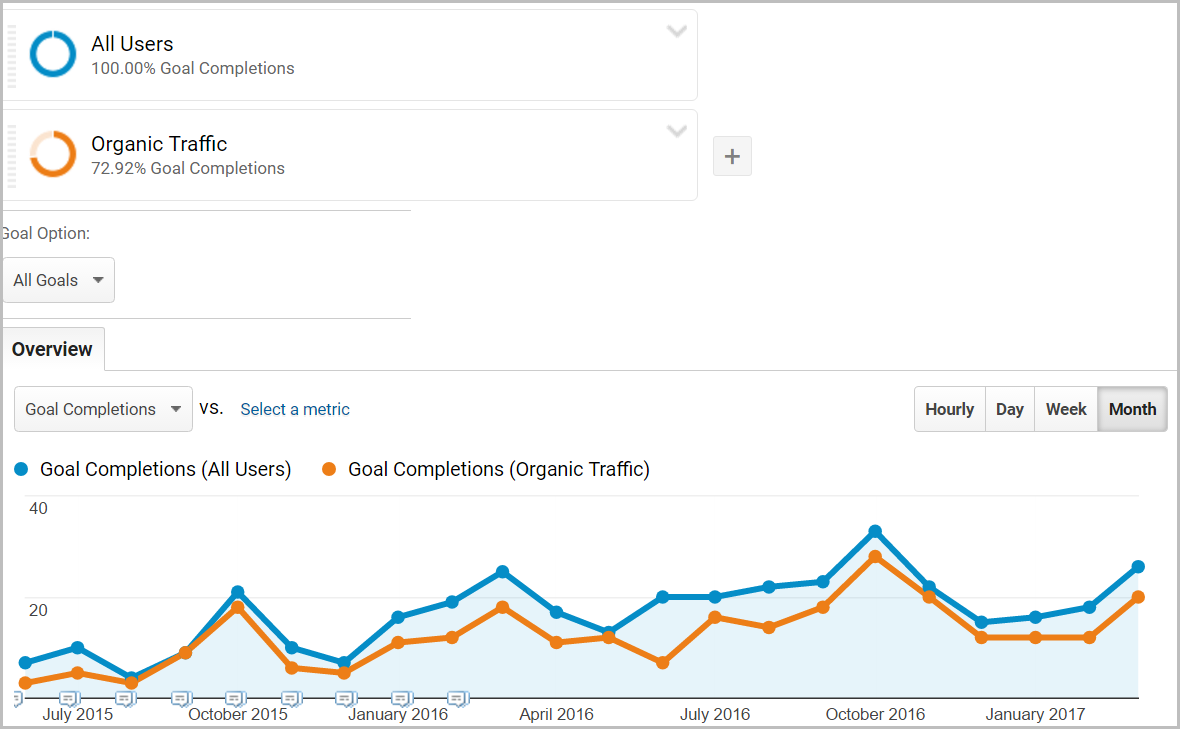Switch chart granularity to Hourly
1180x729 pixels.
coord(949,409)
